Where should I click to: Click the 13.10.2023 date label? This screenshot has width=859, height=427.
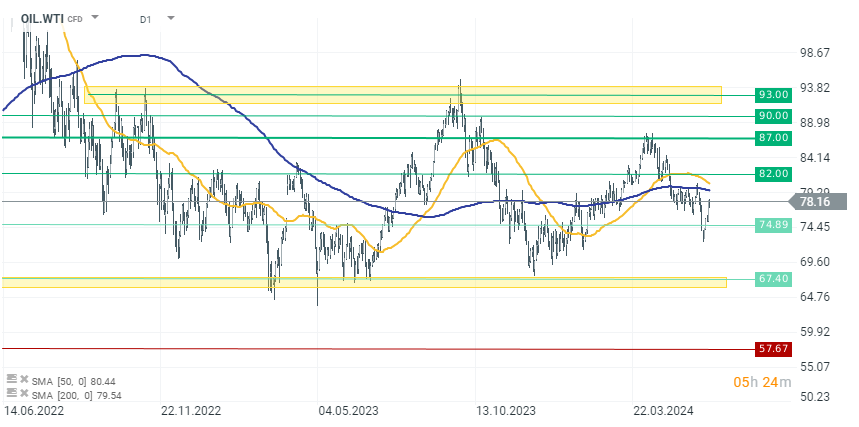pyautogui.click(x=507, y=411)
